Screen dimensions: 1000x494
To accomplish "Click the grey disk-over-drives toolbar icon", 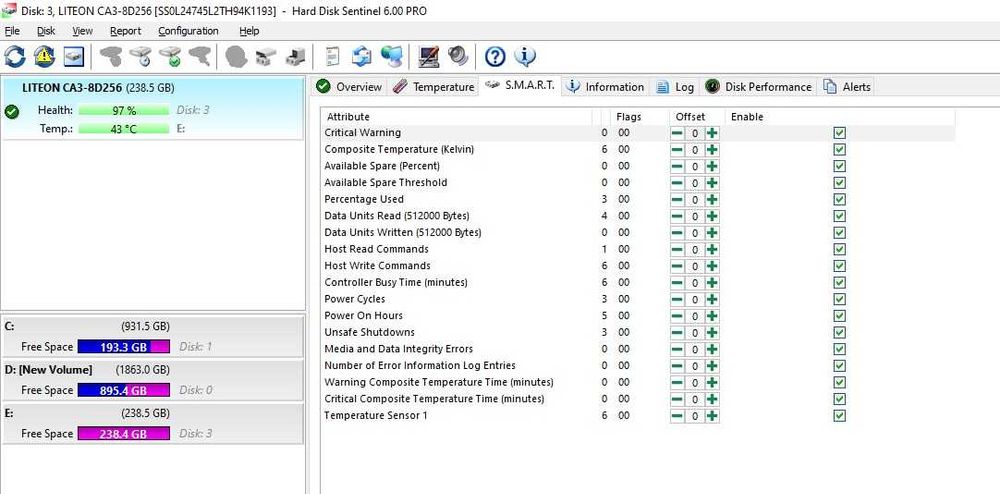I will [x=265, y=57].
